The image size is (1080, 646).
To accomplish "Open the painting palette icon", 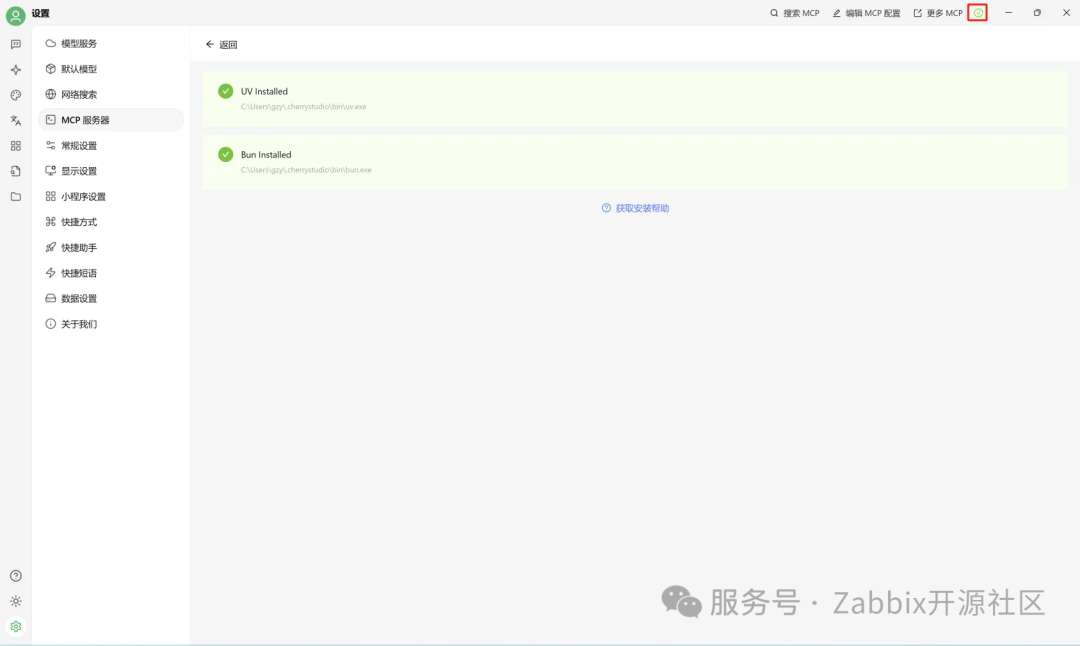I will (x=15, y=95).
